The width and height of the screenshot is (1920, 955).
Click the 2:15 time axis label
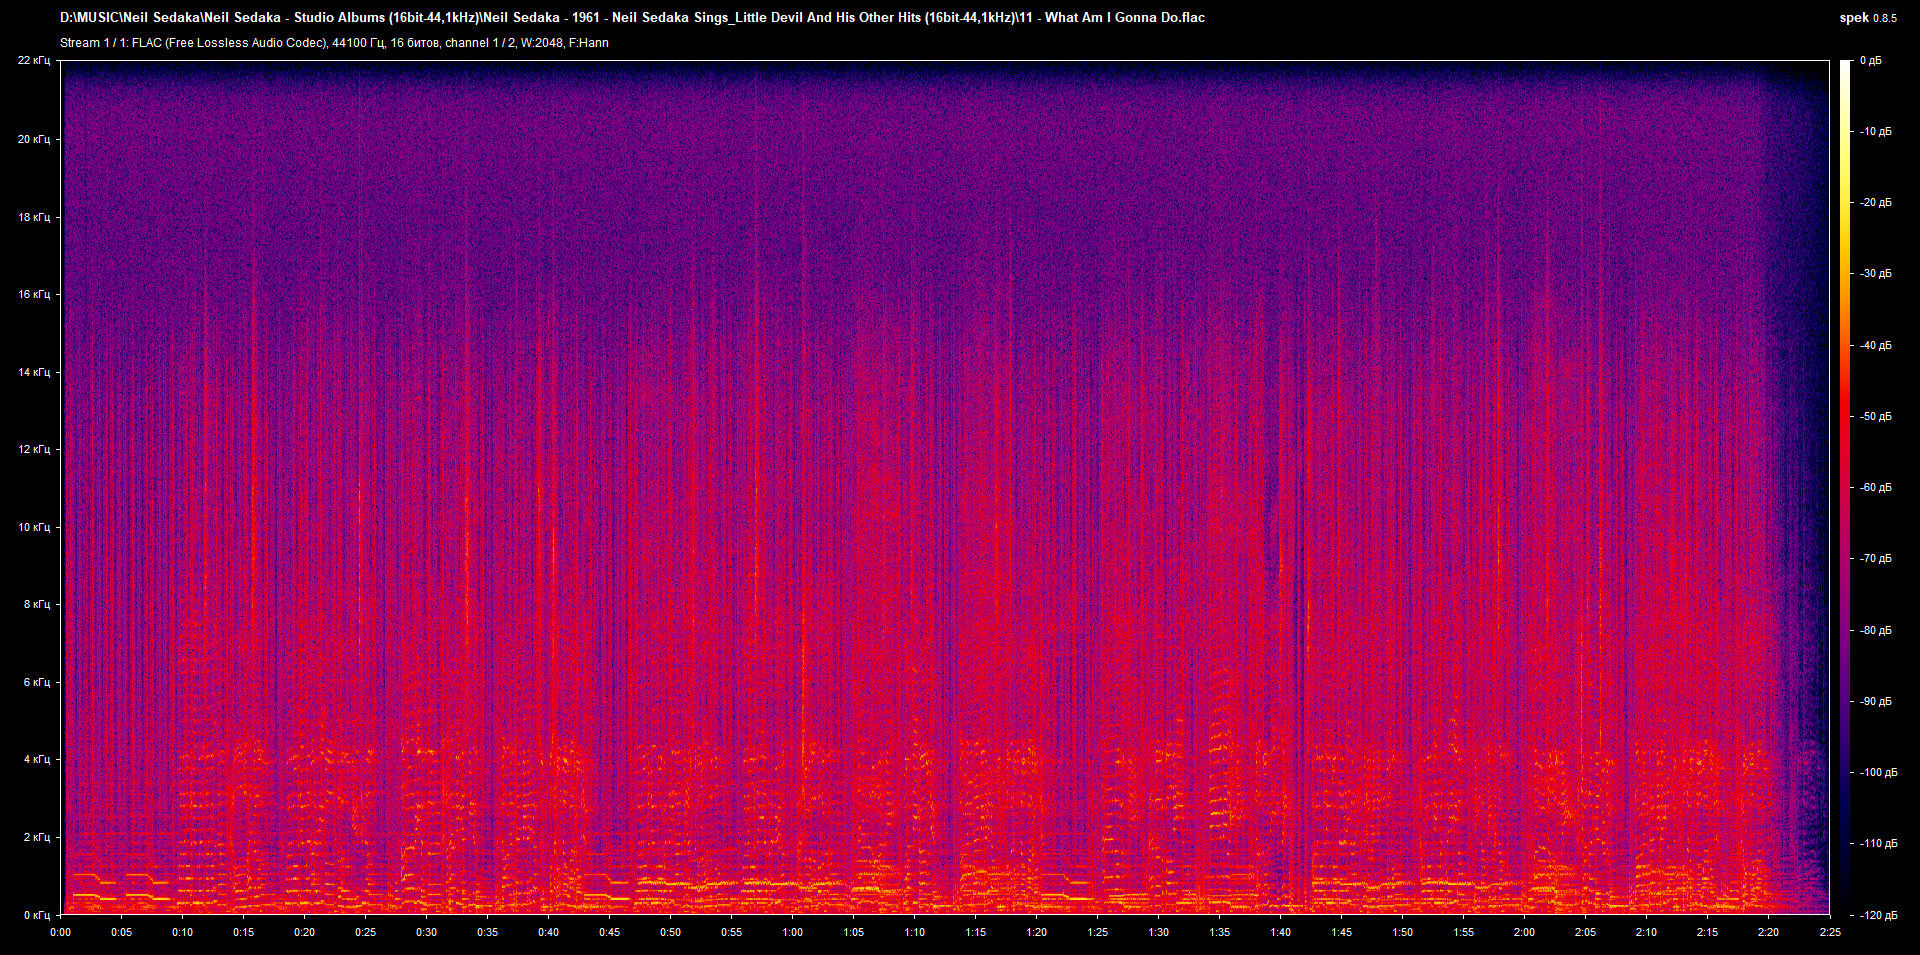(1707, 932)
